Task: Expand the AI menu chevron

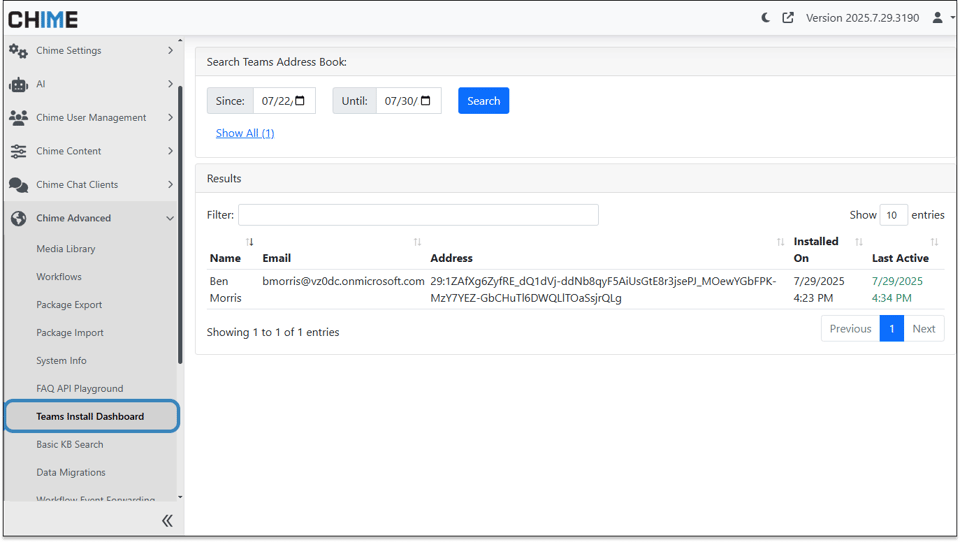Action: (x=170, y=84)
